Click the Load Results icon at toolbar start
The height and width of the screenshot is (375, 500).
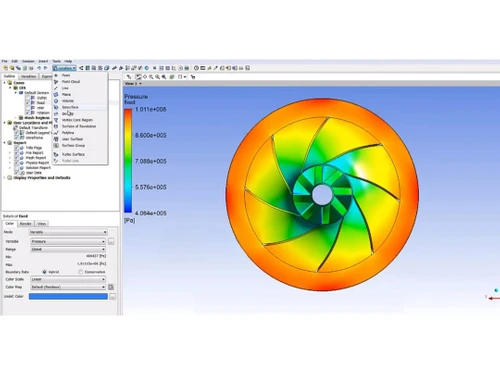(5, 68)
